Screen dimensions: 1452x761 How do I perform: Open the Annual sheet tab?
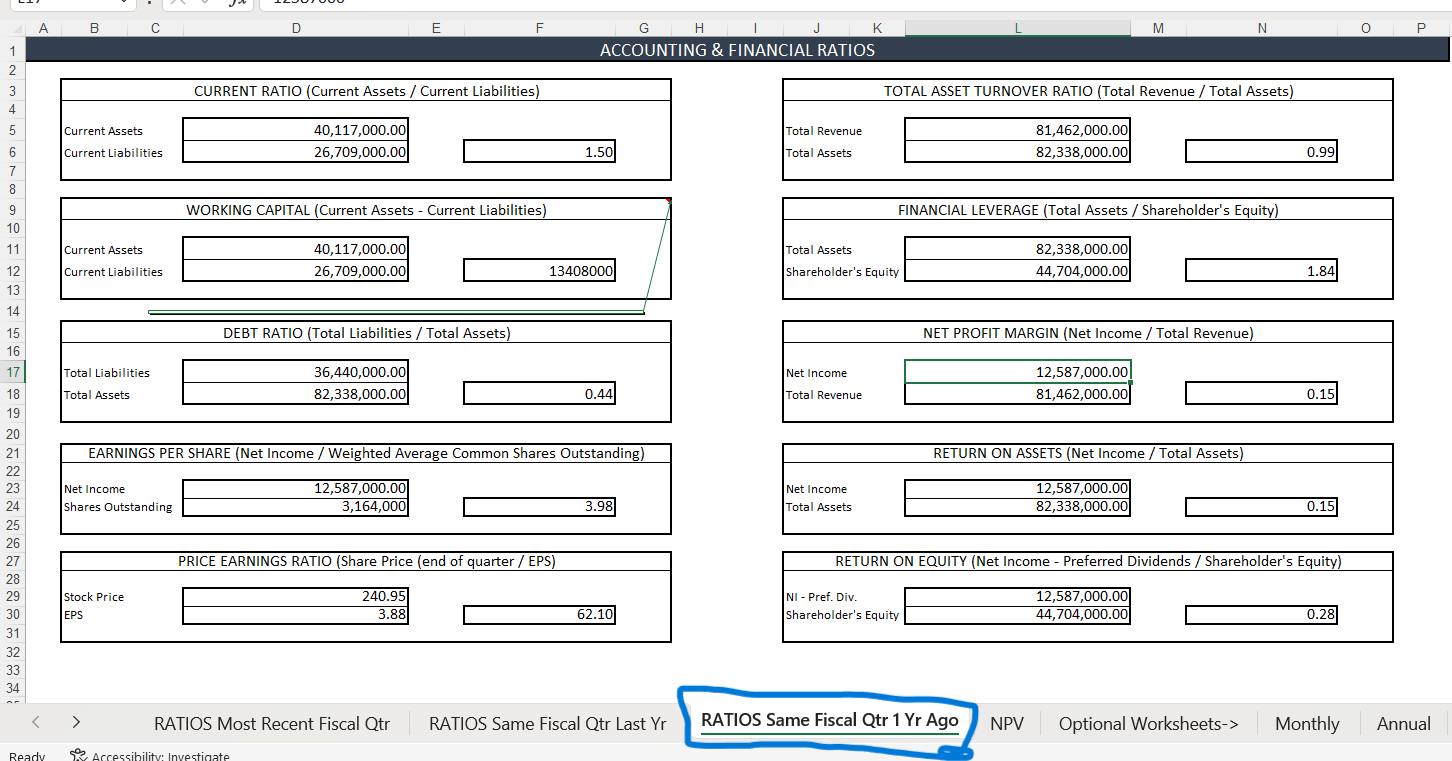[1403, 723]
